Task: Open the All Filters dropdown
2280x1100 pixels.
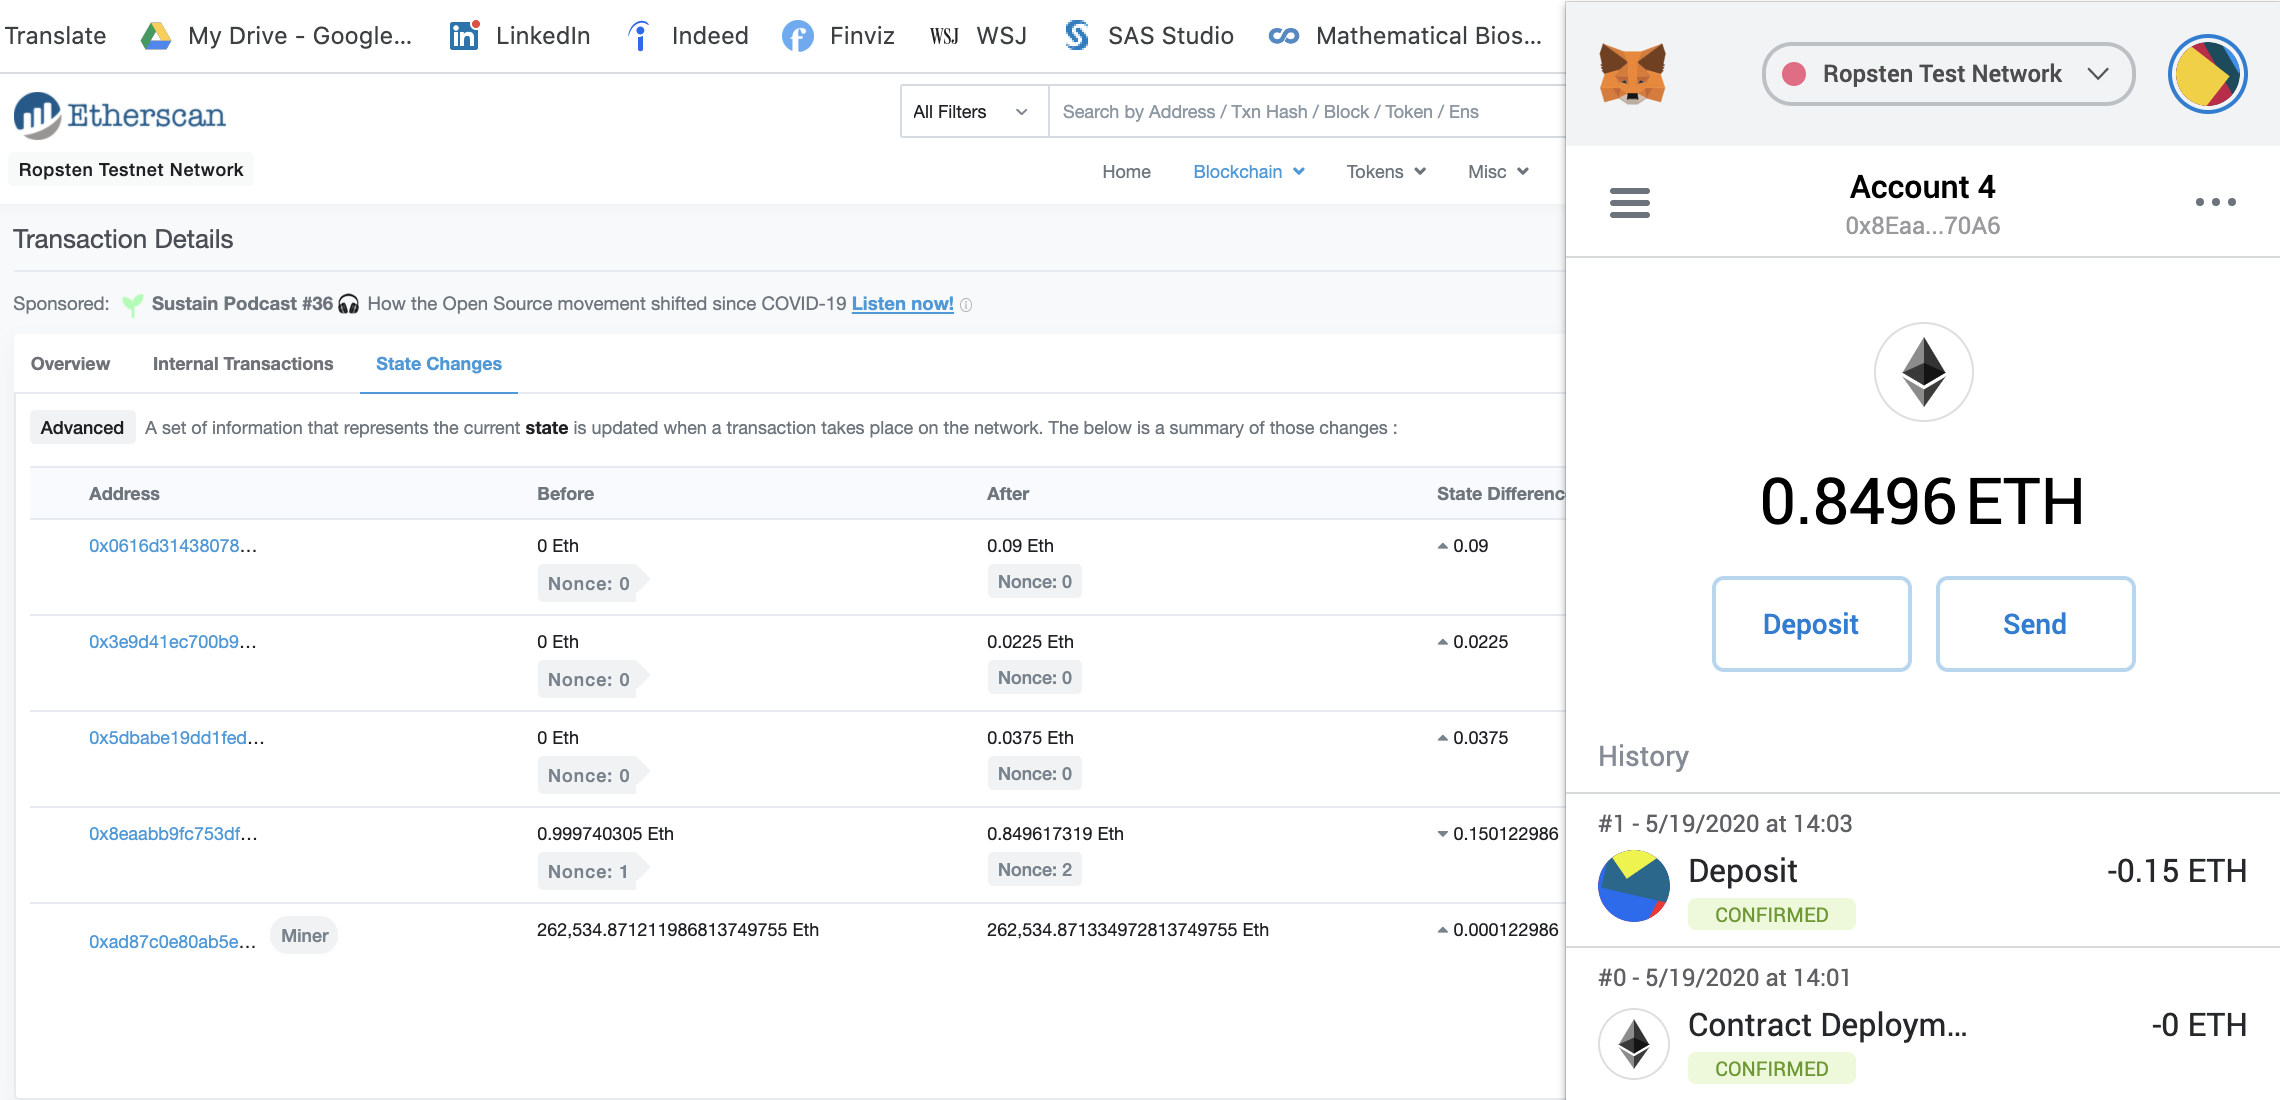Action: tap(972, 112)
